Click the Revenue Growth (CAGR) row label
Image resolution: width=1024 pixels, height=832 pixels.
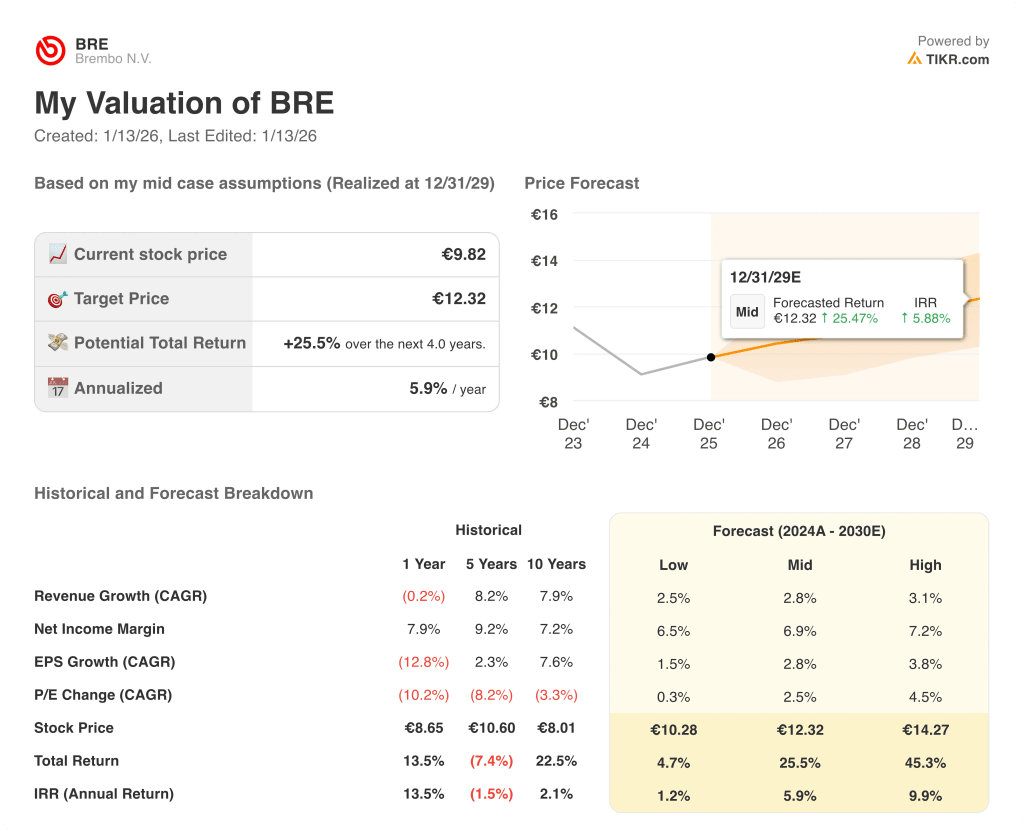click(x=120, y=596)
